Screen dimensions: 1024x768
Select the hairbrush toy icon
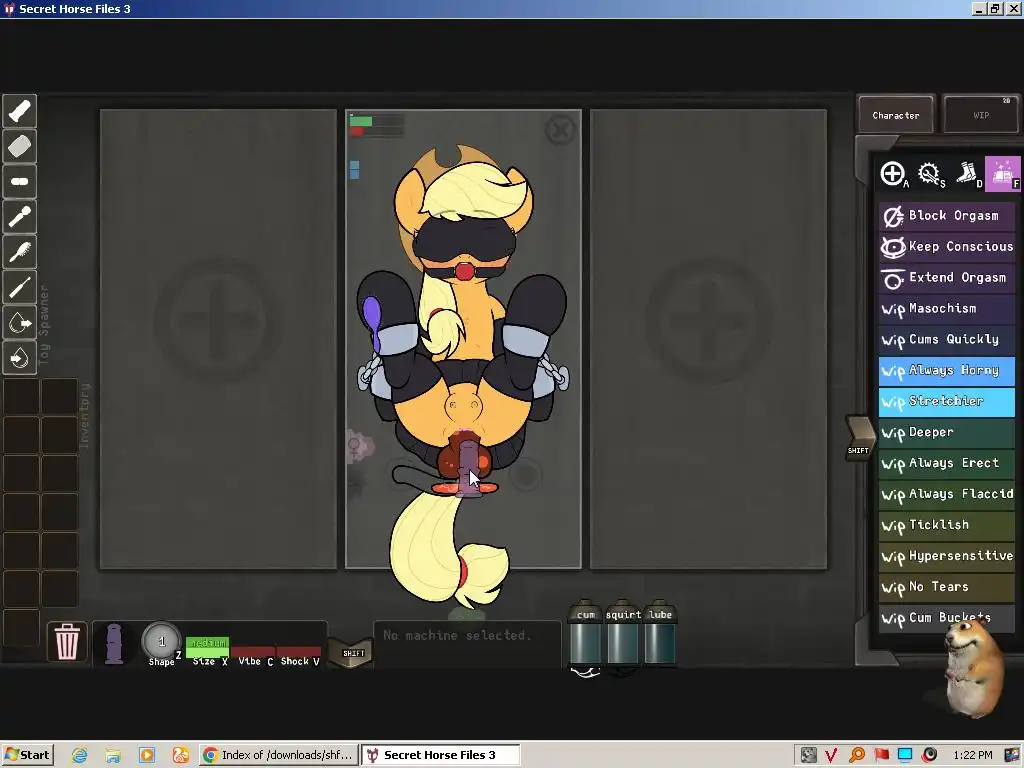pyautogui.click(x=20, y=252)
